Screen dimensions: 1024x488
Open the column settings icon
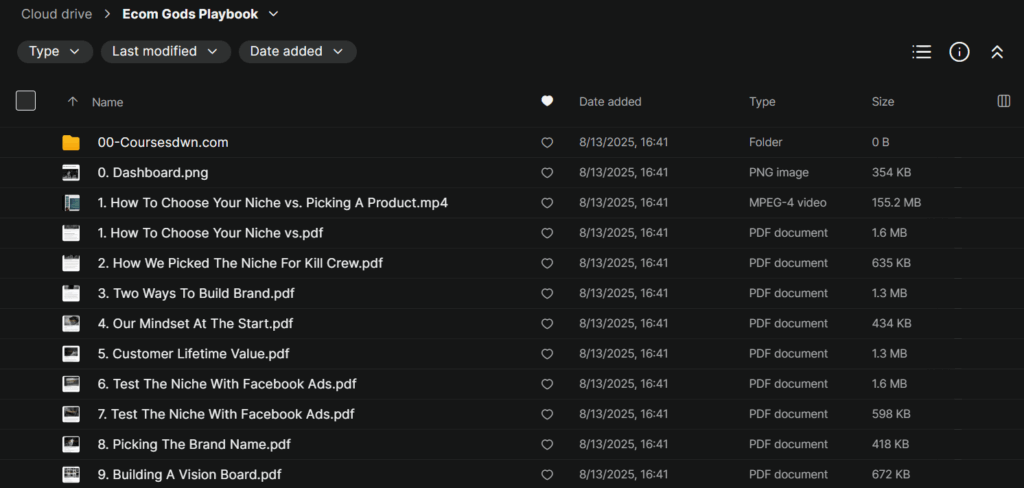tap(1004, 101)
